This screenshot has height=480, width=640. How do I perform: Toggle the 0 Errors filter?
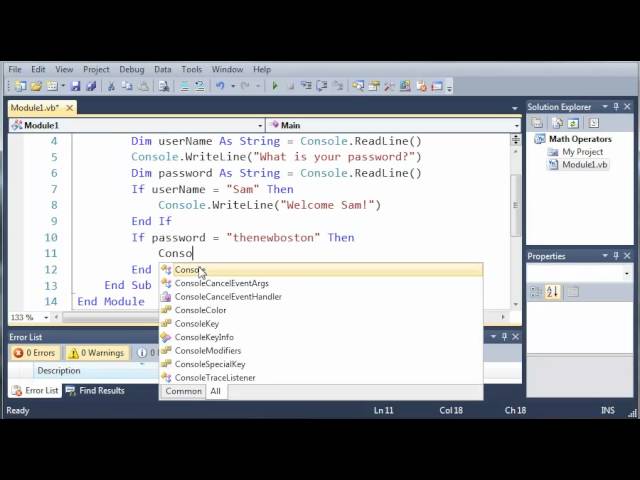34,353
